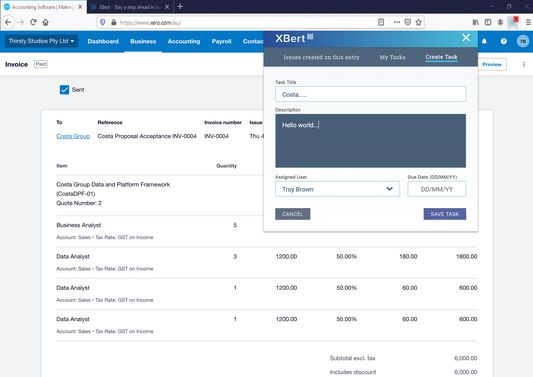Open reader view icon in address bar
The image size is (533, 377).
point(381,22)
